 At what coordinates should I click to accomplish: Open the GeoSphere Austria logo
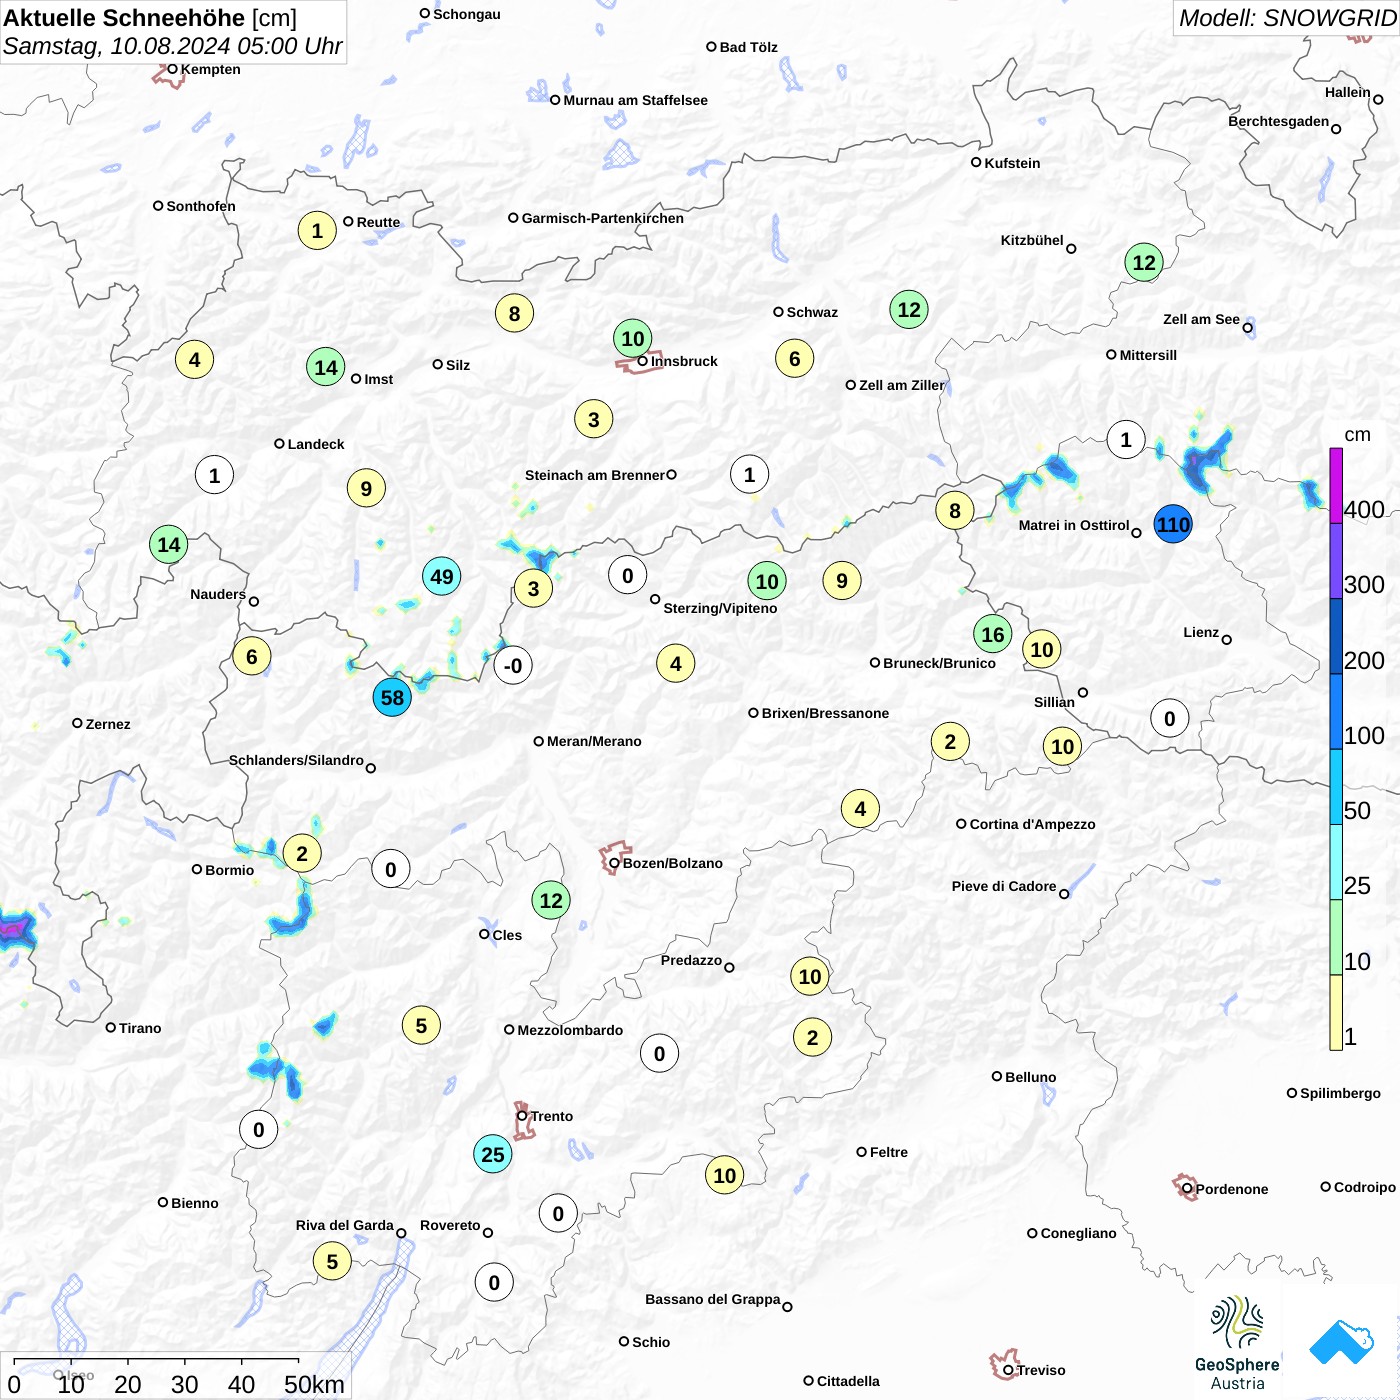[x=1237, y=1343]
